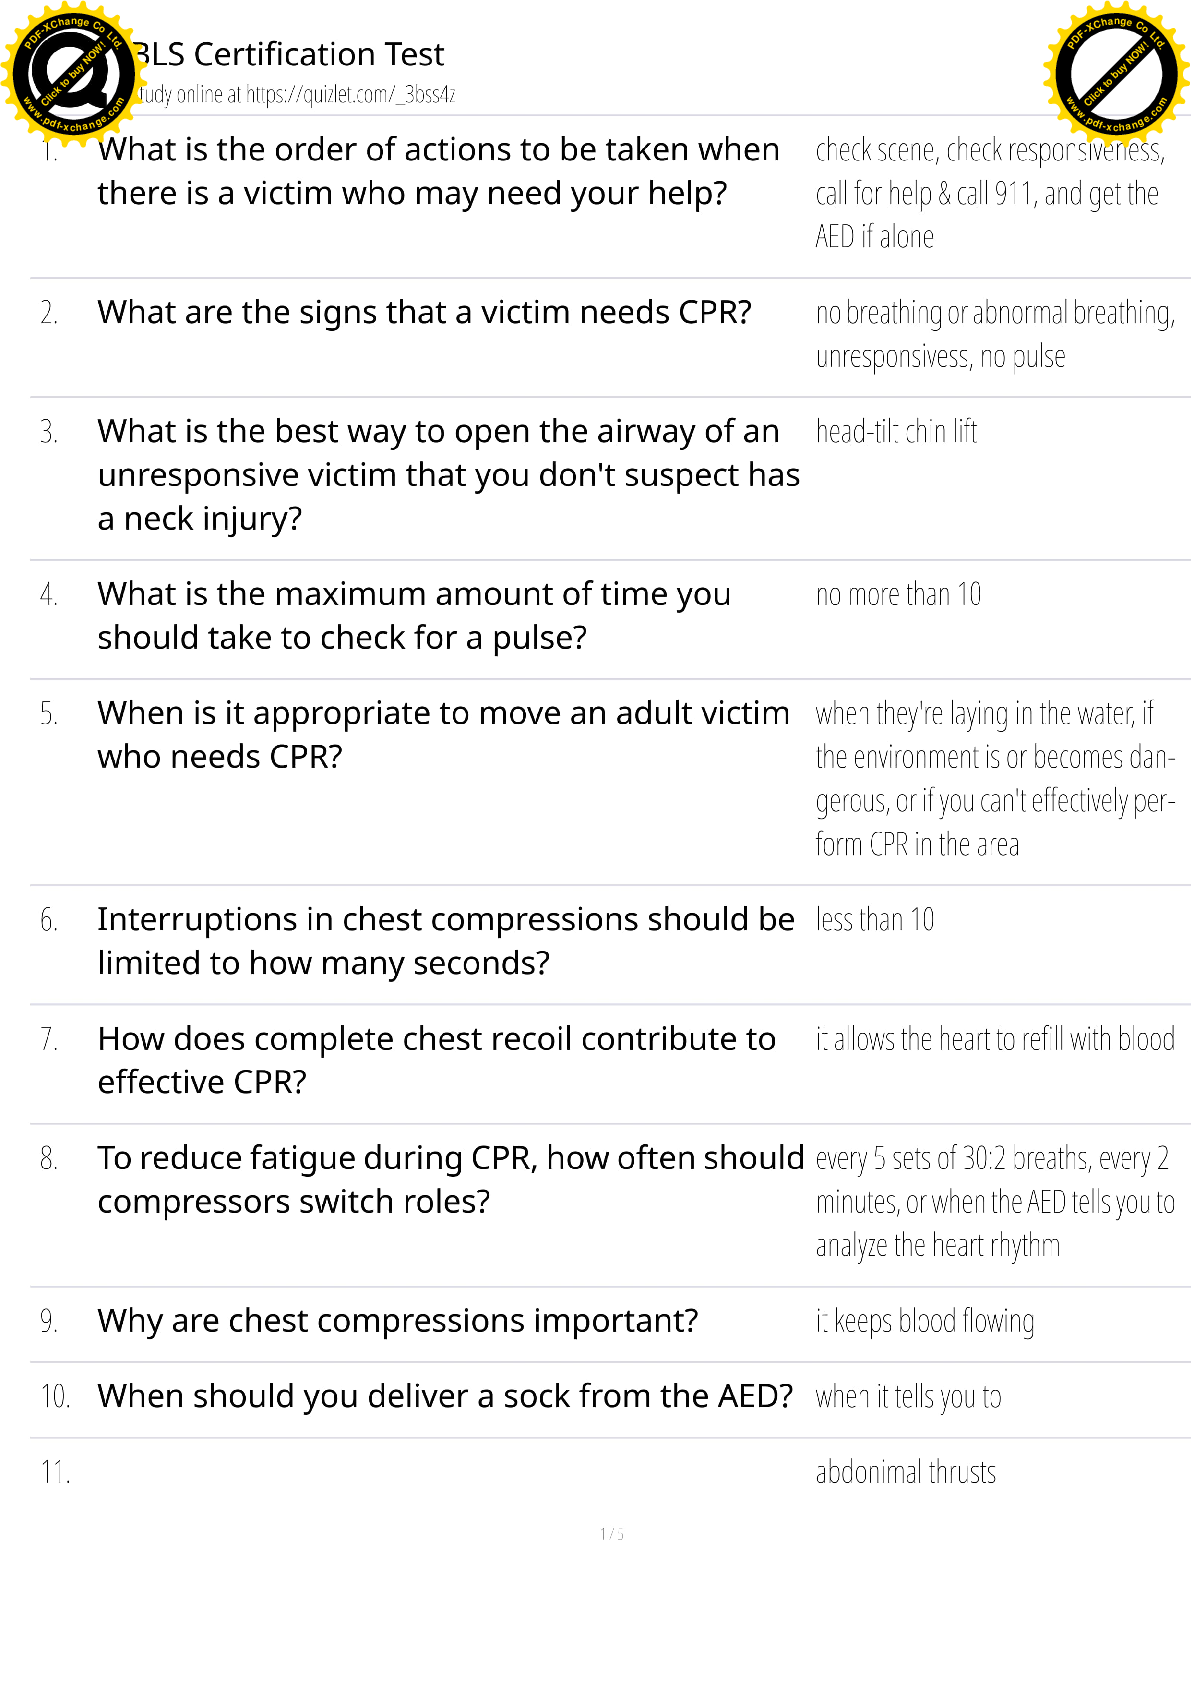Click the "less than 10" answer text
1191x1684 pixels.
(x=875, y=920)
